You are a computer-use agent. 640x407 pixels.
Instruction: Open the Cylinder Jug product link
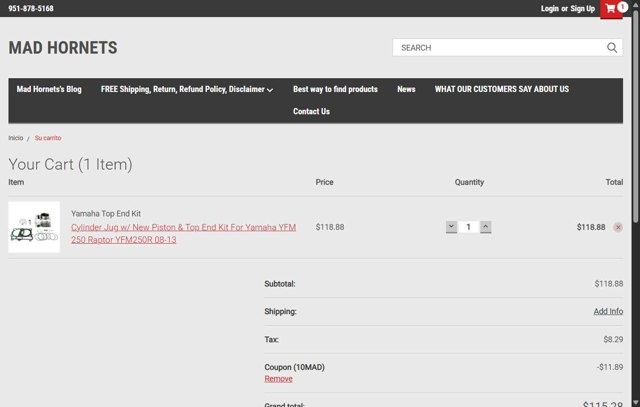184,234
